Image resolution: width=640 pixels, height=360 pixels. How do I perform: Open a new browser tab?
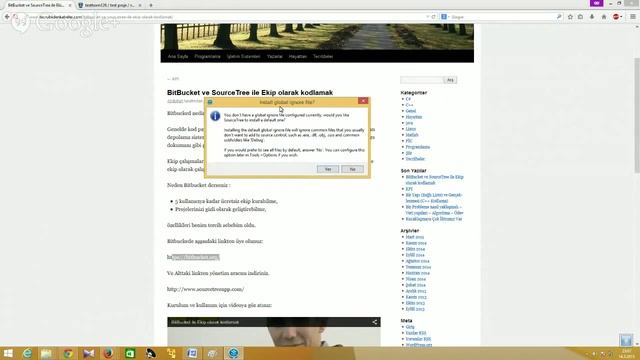151,5
